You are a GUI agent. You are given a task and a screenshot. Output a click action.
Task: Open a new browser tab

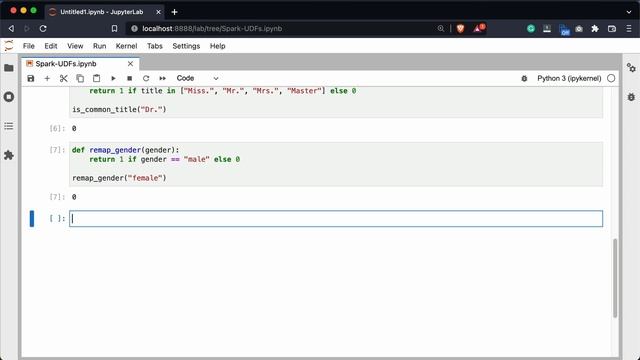pos(174,12)
